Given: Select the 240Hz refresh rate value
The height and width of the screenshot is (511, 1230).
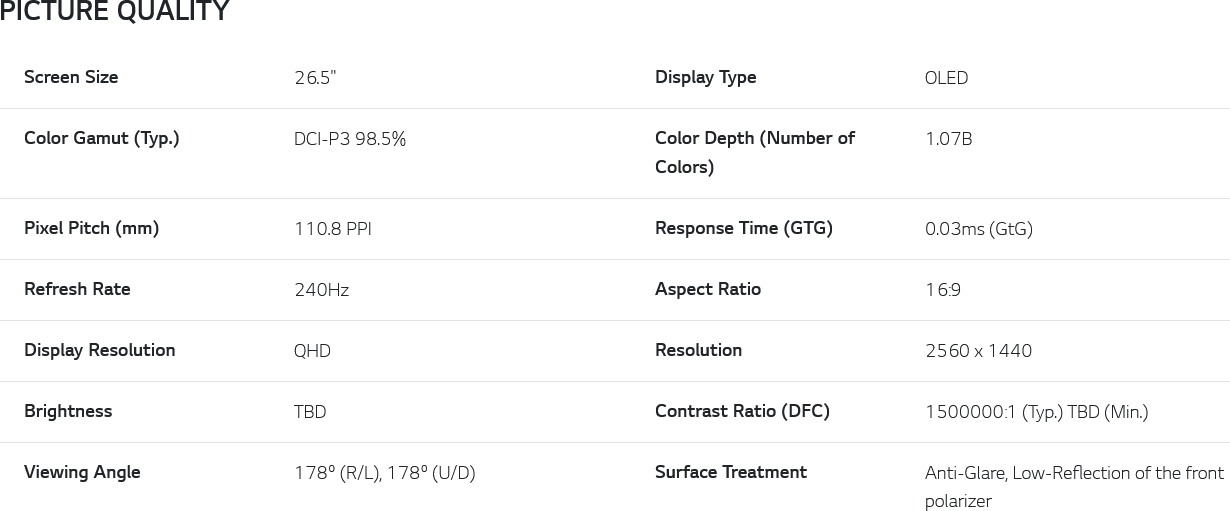Looking at the screenshot, I should [321, 290].
